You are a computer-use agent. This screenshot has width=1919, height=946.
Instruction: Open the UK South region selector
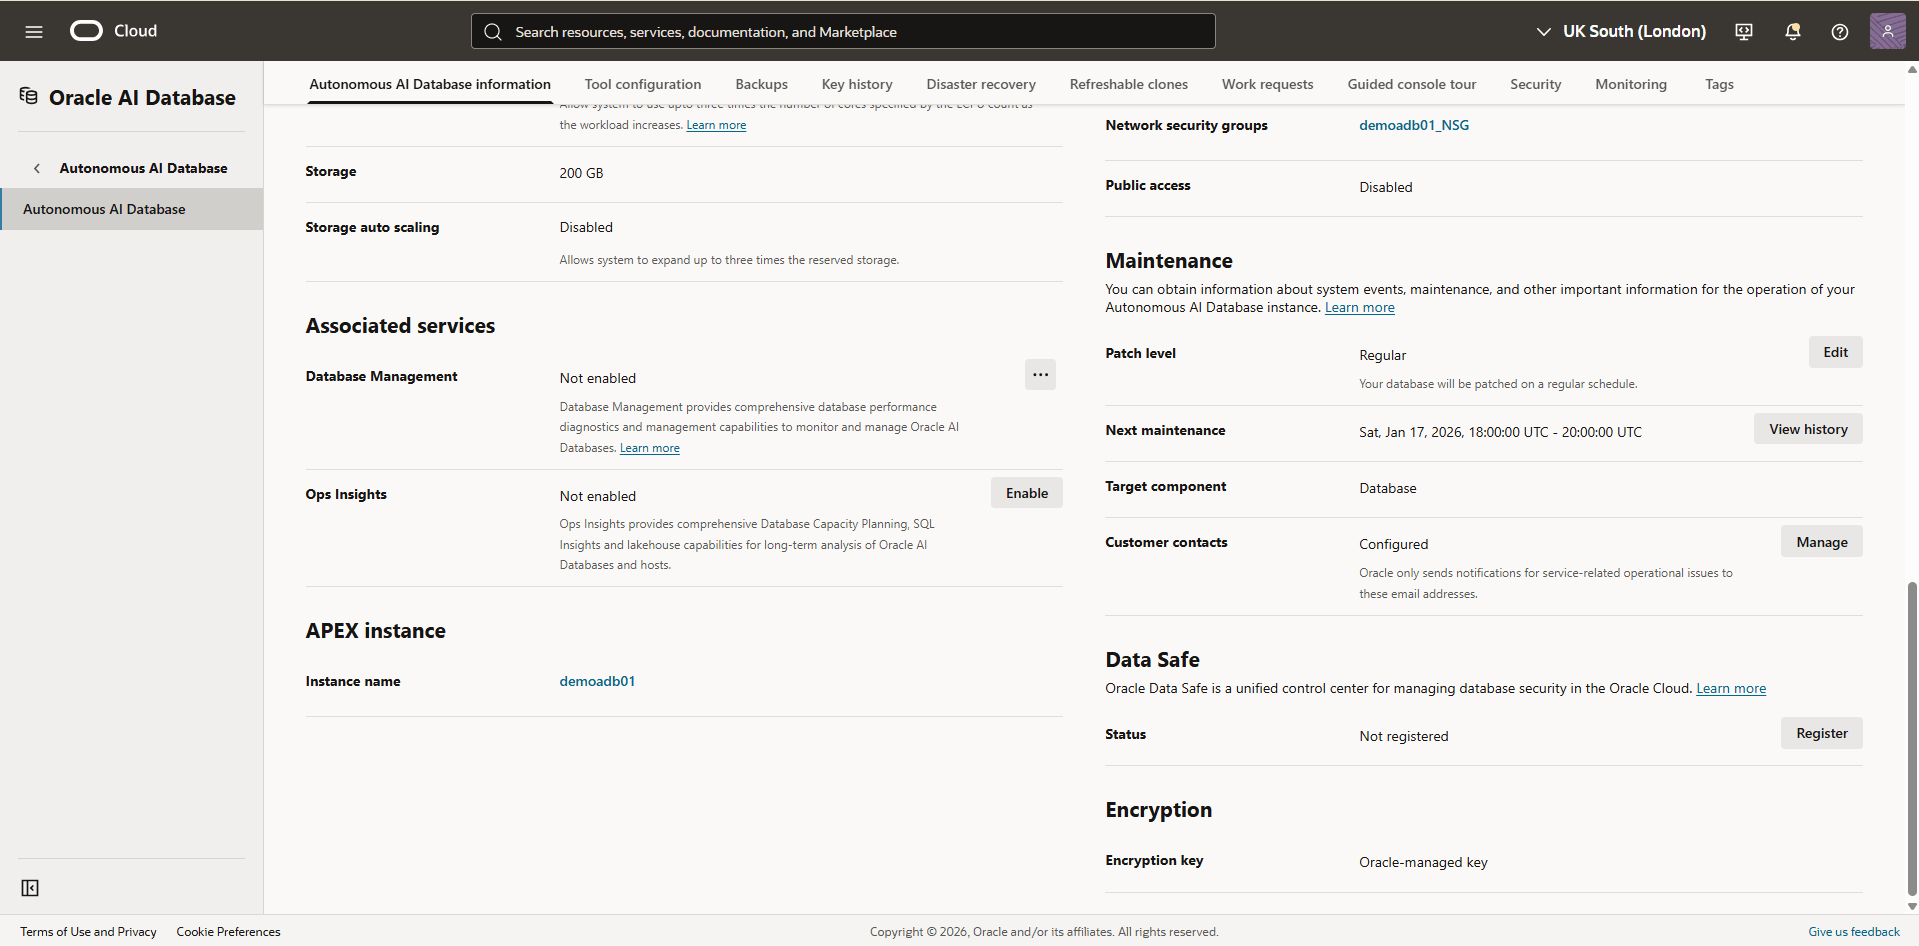pos(1621,31)
